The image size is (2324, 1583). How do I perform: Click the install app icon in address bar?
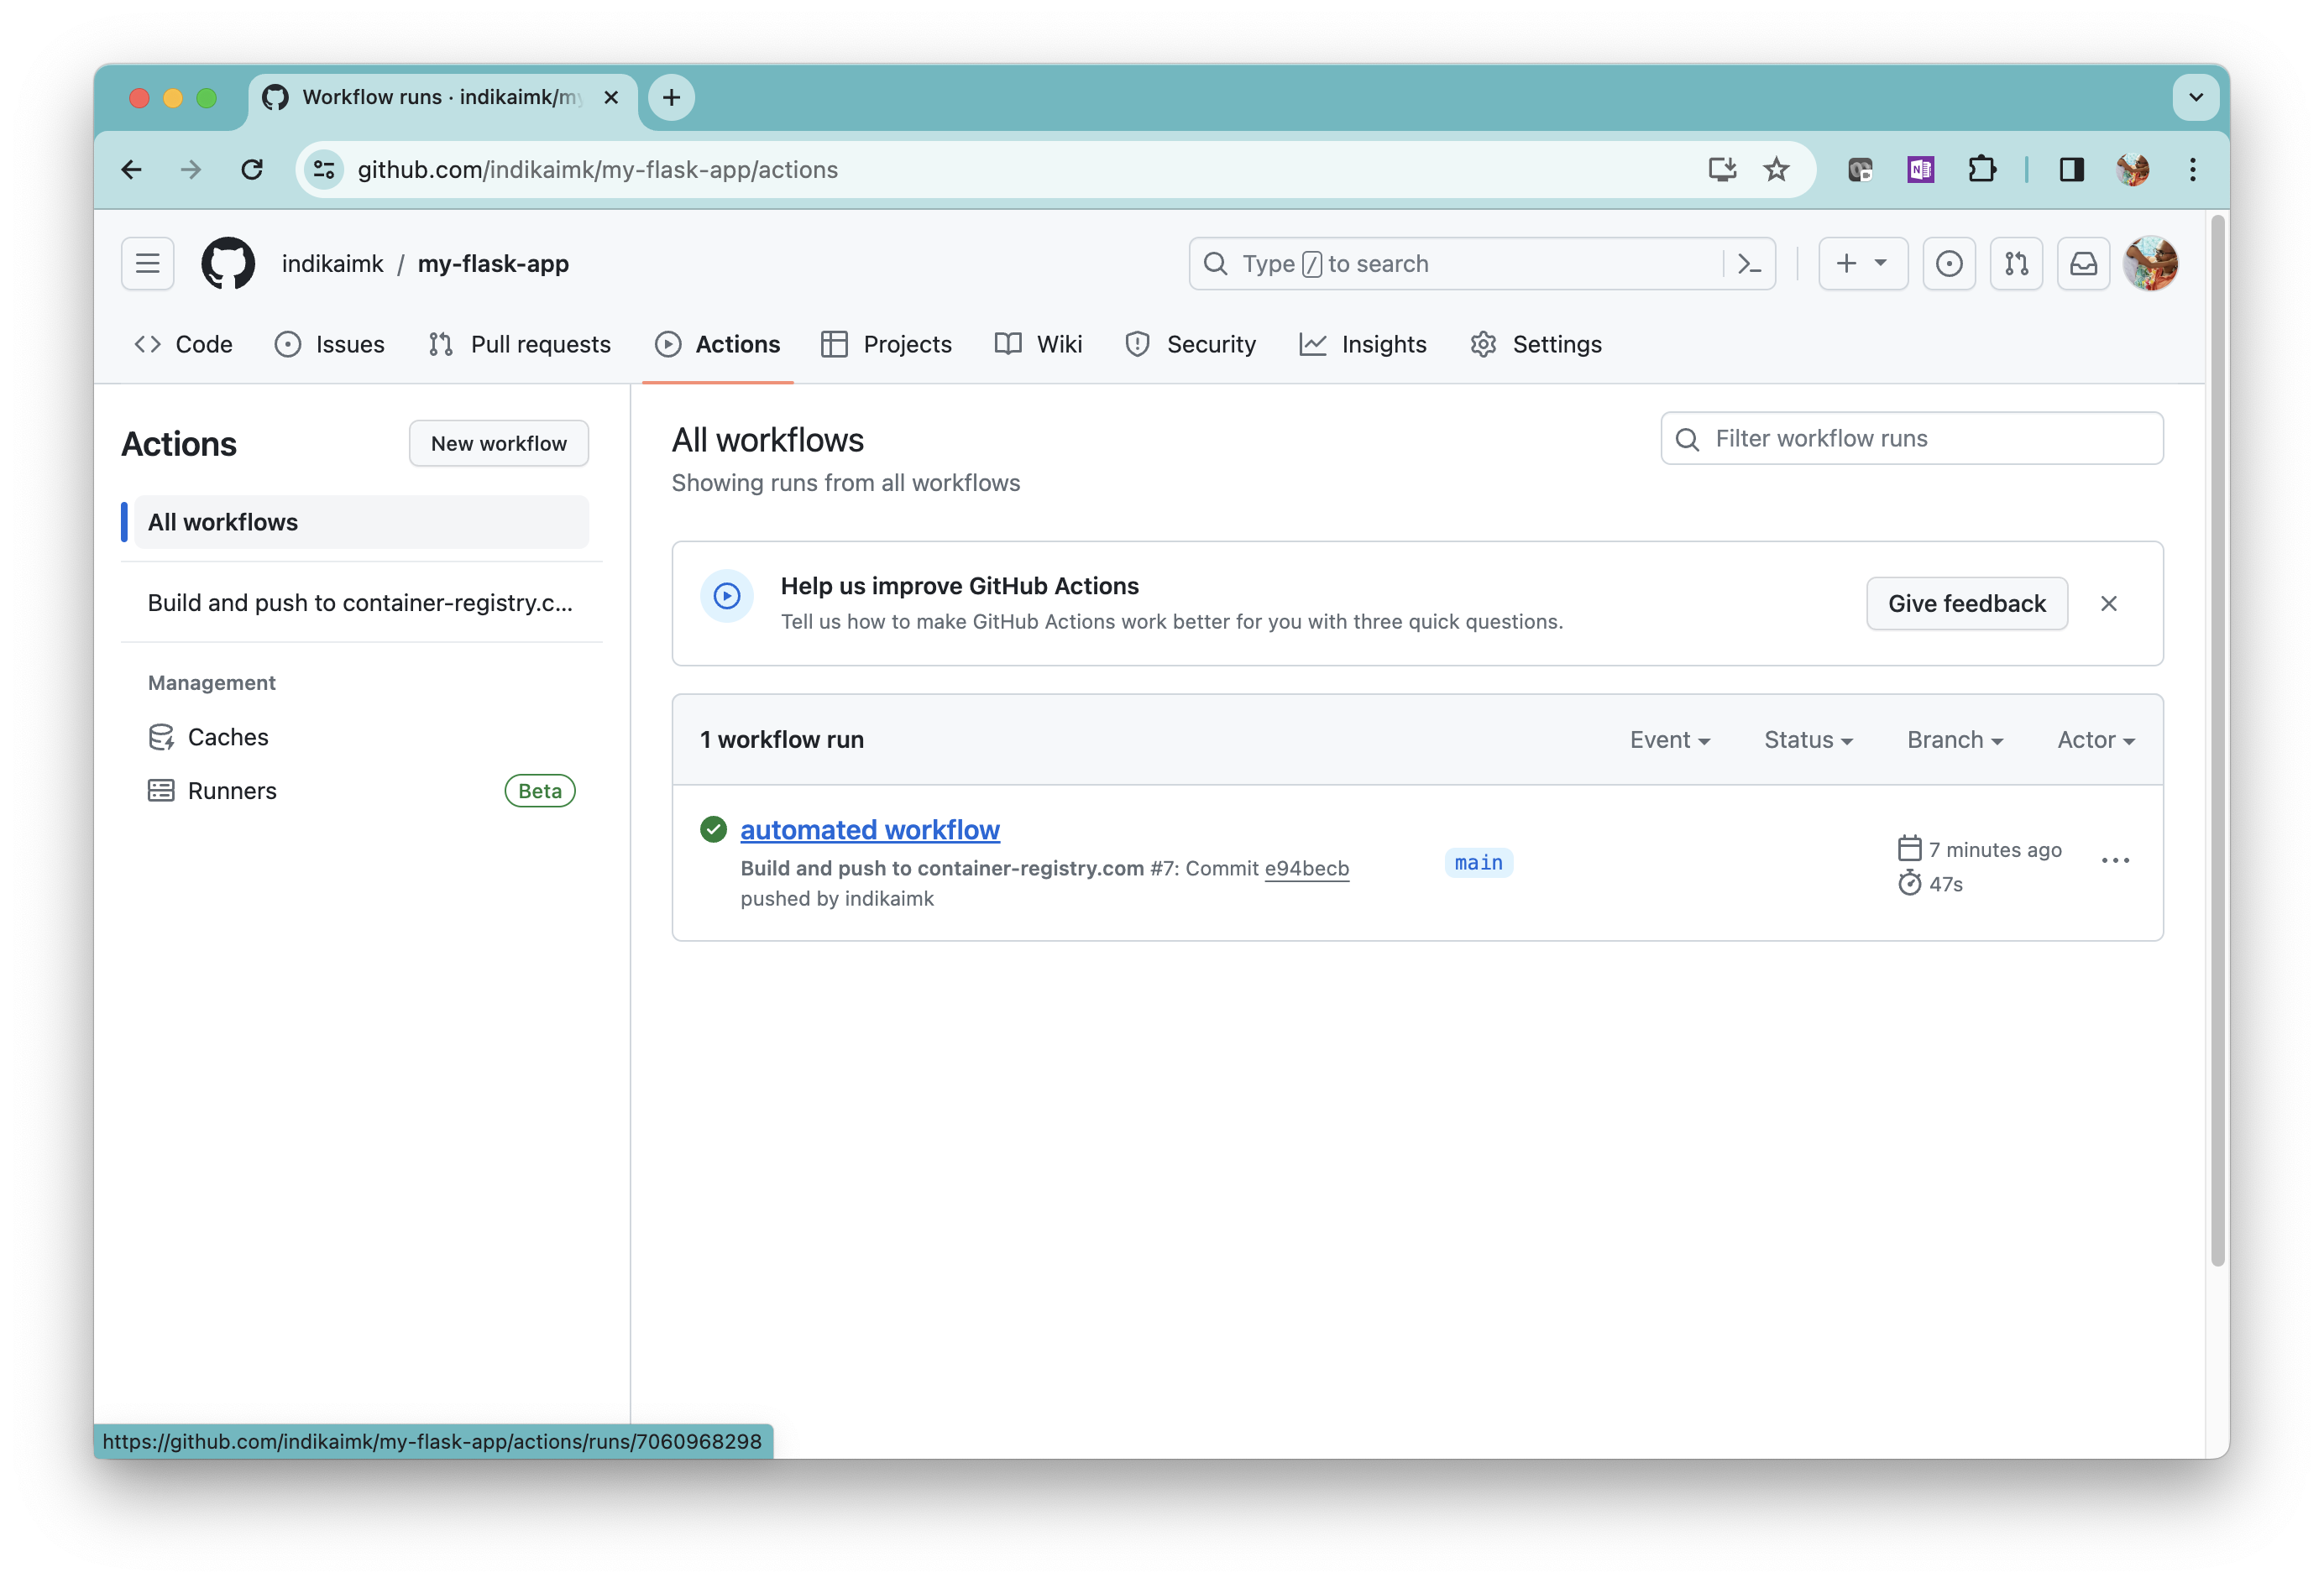pyautogui.click(x=1721, y=170)
